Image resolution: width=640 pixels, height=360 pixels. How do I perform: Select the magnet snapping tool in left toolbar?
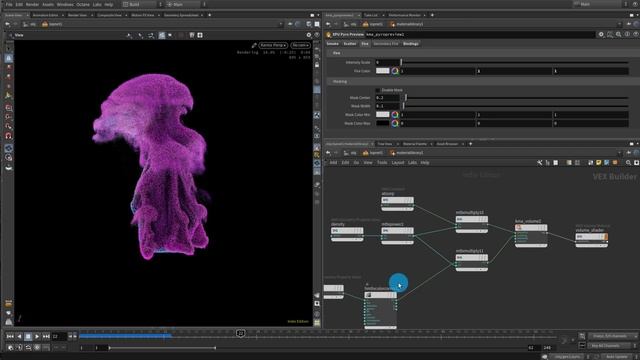tap(9, 136)
